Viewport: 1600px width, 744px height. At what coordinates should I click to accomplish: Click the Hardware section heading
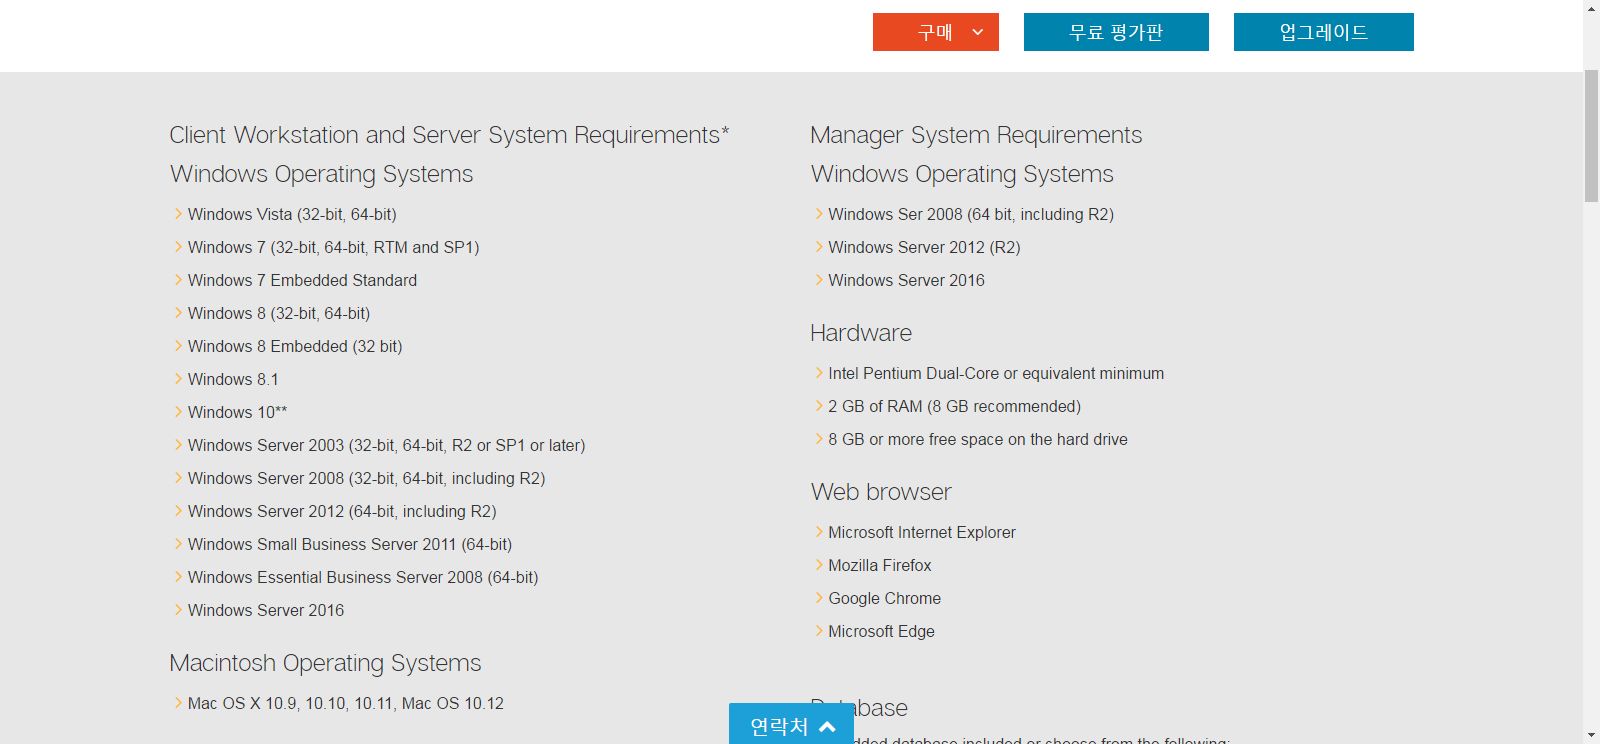coord(861,333)
